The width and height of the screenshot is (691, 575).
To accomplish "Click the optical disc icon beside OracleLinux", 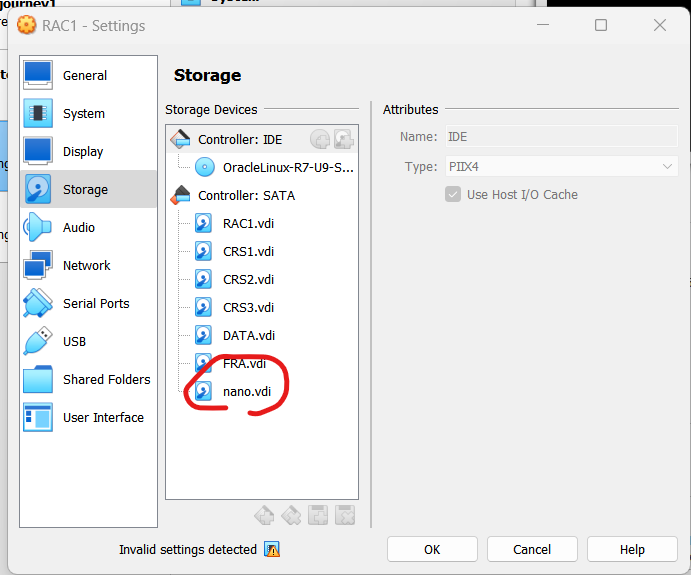I will (204, 167).
